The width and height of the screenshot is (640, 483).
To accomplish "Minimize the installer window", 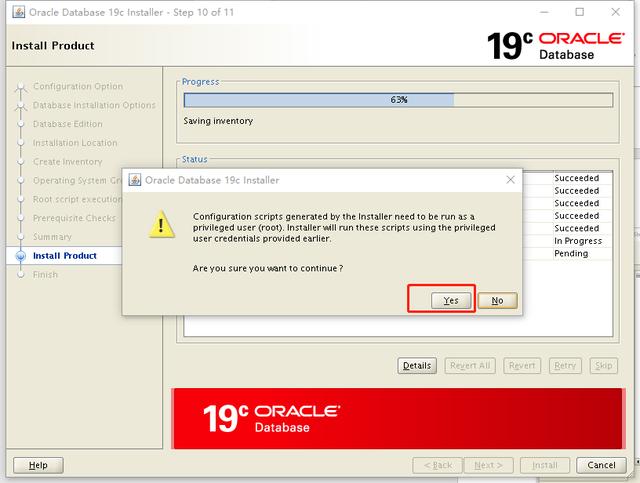I will 544,12.
